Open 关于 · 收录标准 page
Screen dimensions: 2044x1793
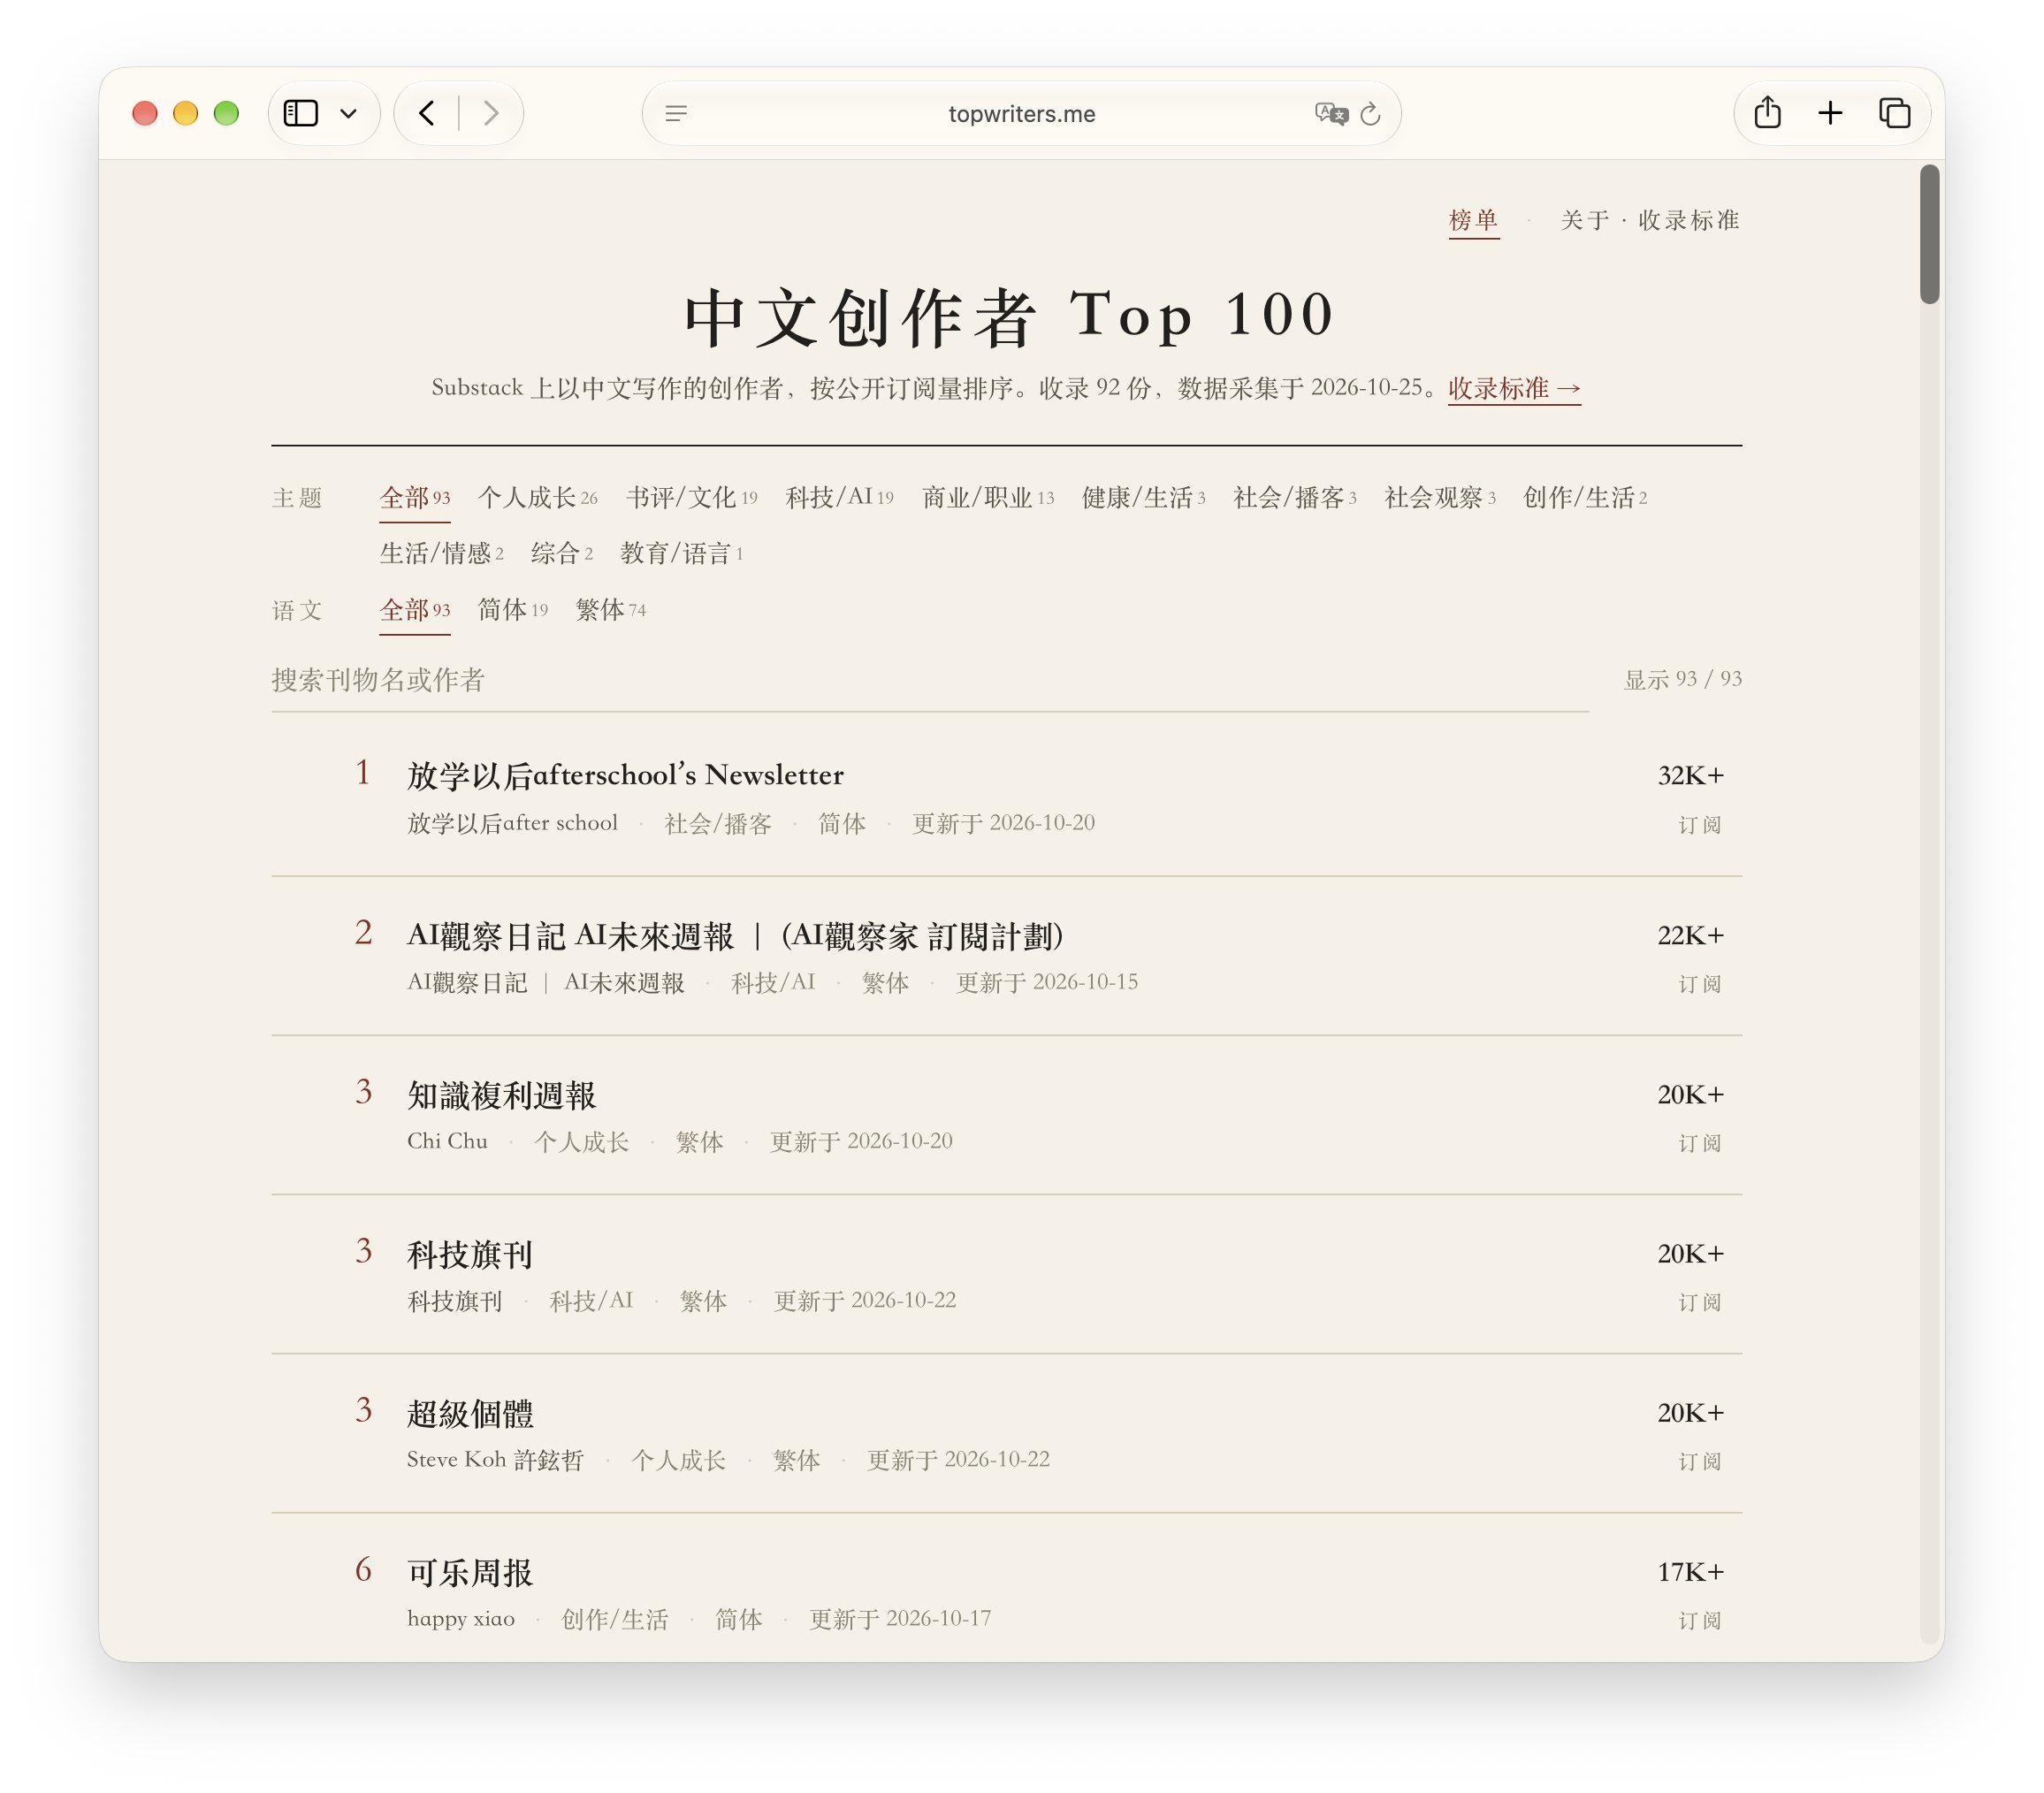[1650, 220]
